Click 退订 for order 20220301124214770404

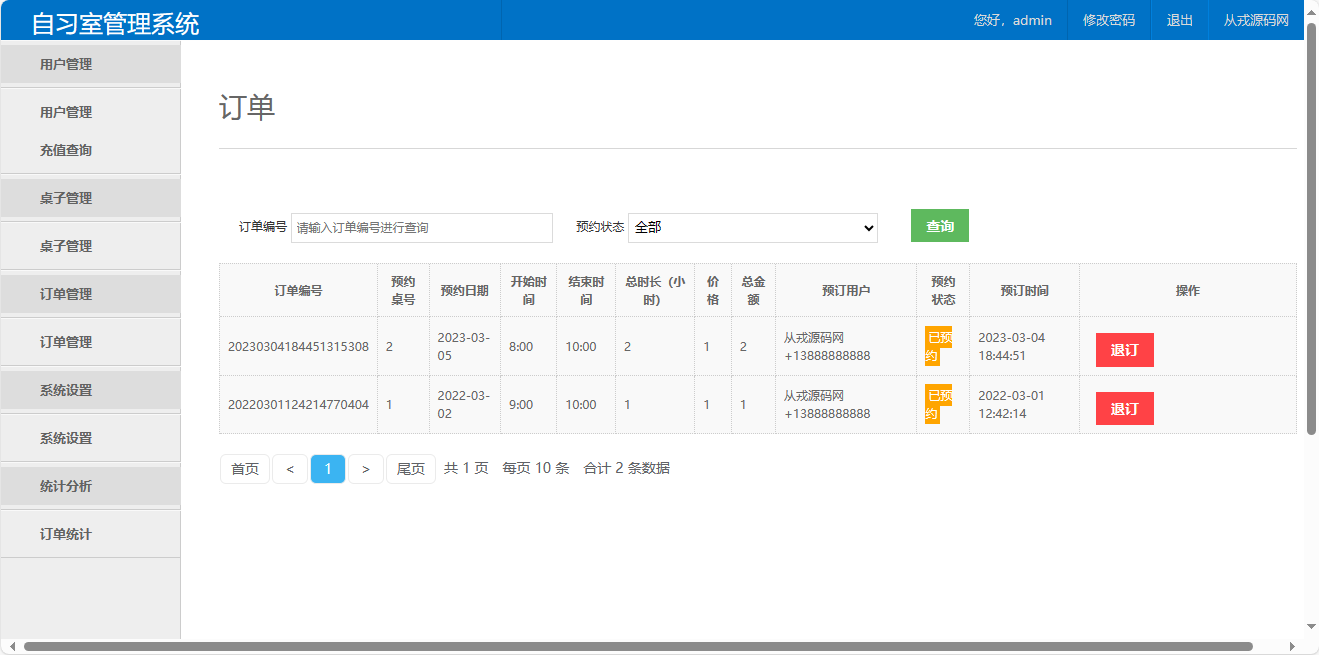(x=1124, y=408)
